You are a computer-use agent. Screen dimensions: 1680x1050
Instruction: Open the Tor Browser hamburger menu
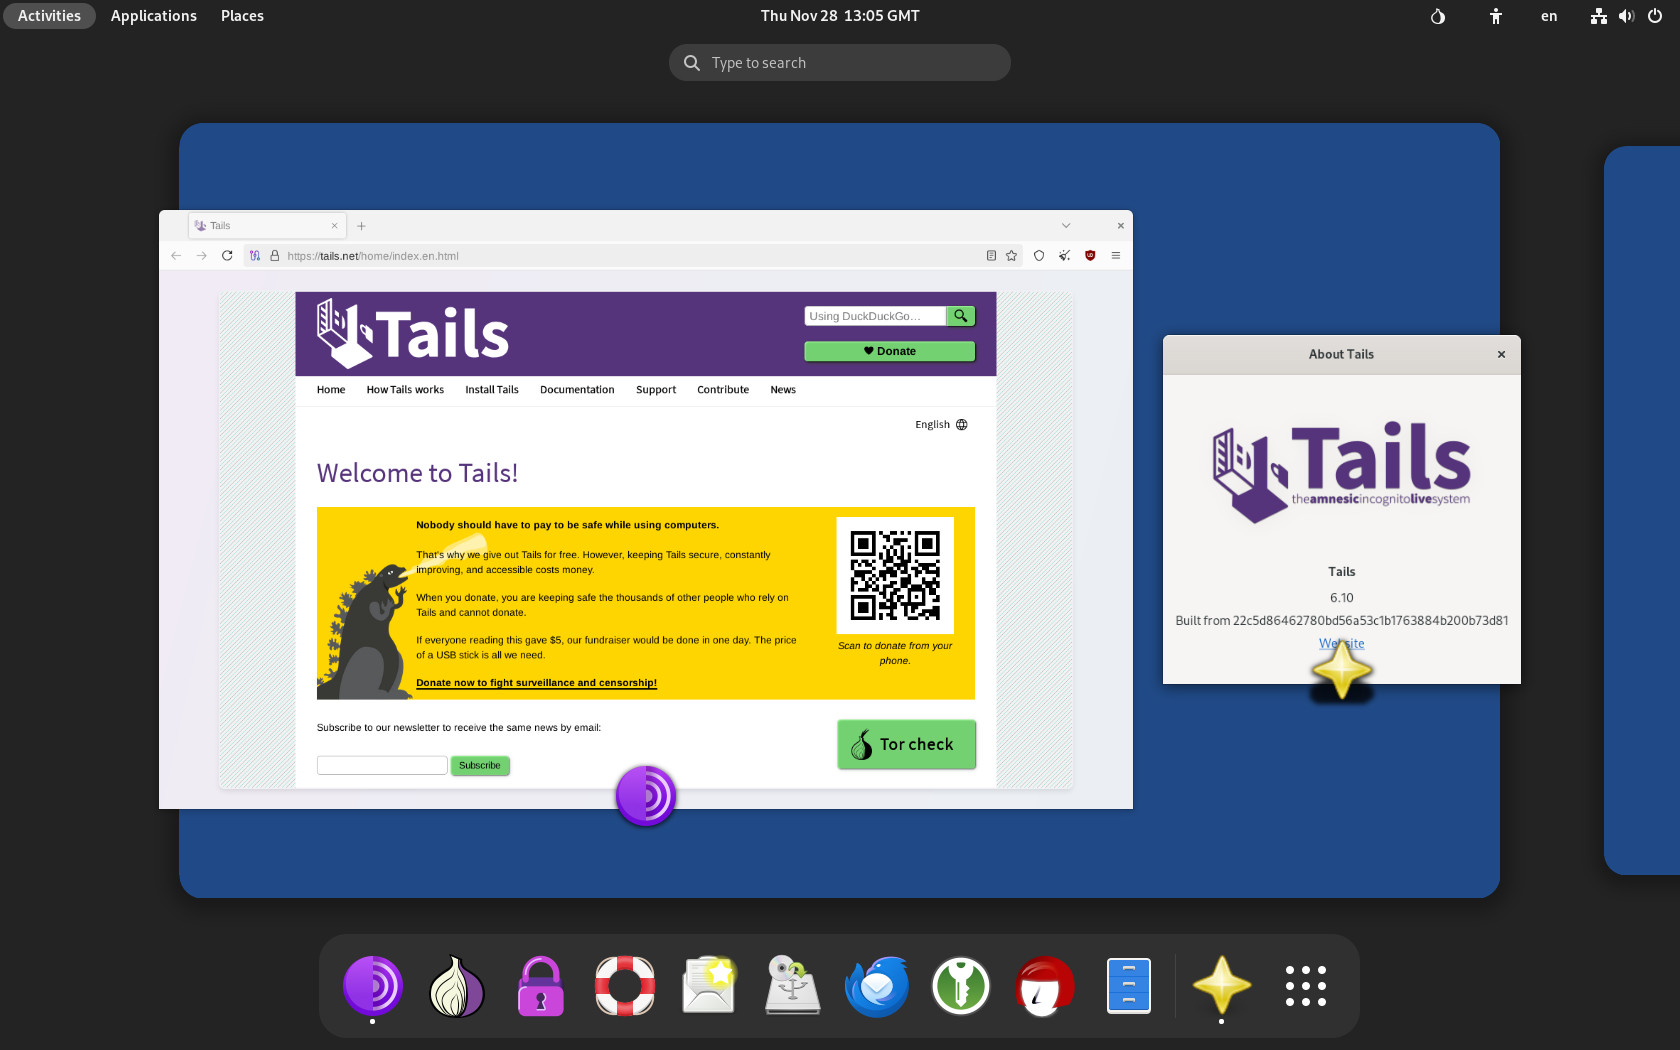1116,256
